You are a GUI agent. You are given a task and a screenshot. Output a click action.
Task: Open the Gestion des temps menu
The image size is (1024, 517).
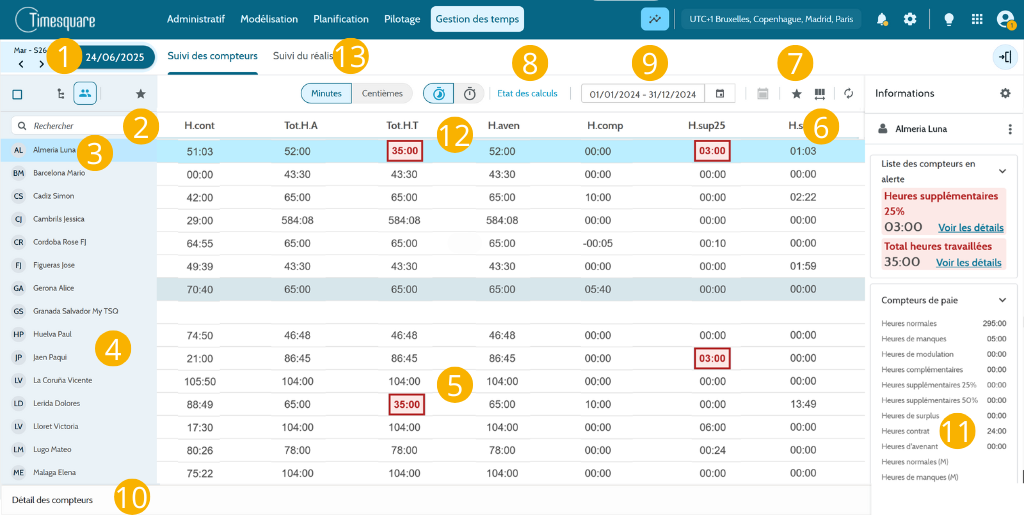tap(477, 19)
